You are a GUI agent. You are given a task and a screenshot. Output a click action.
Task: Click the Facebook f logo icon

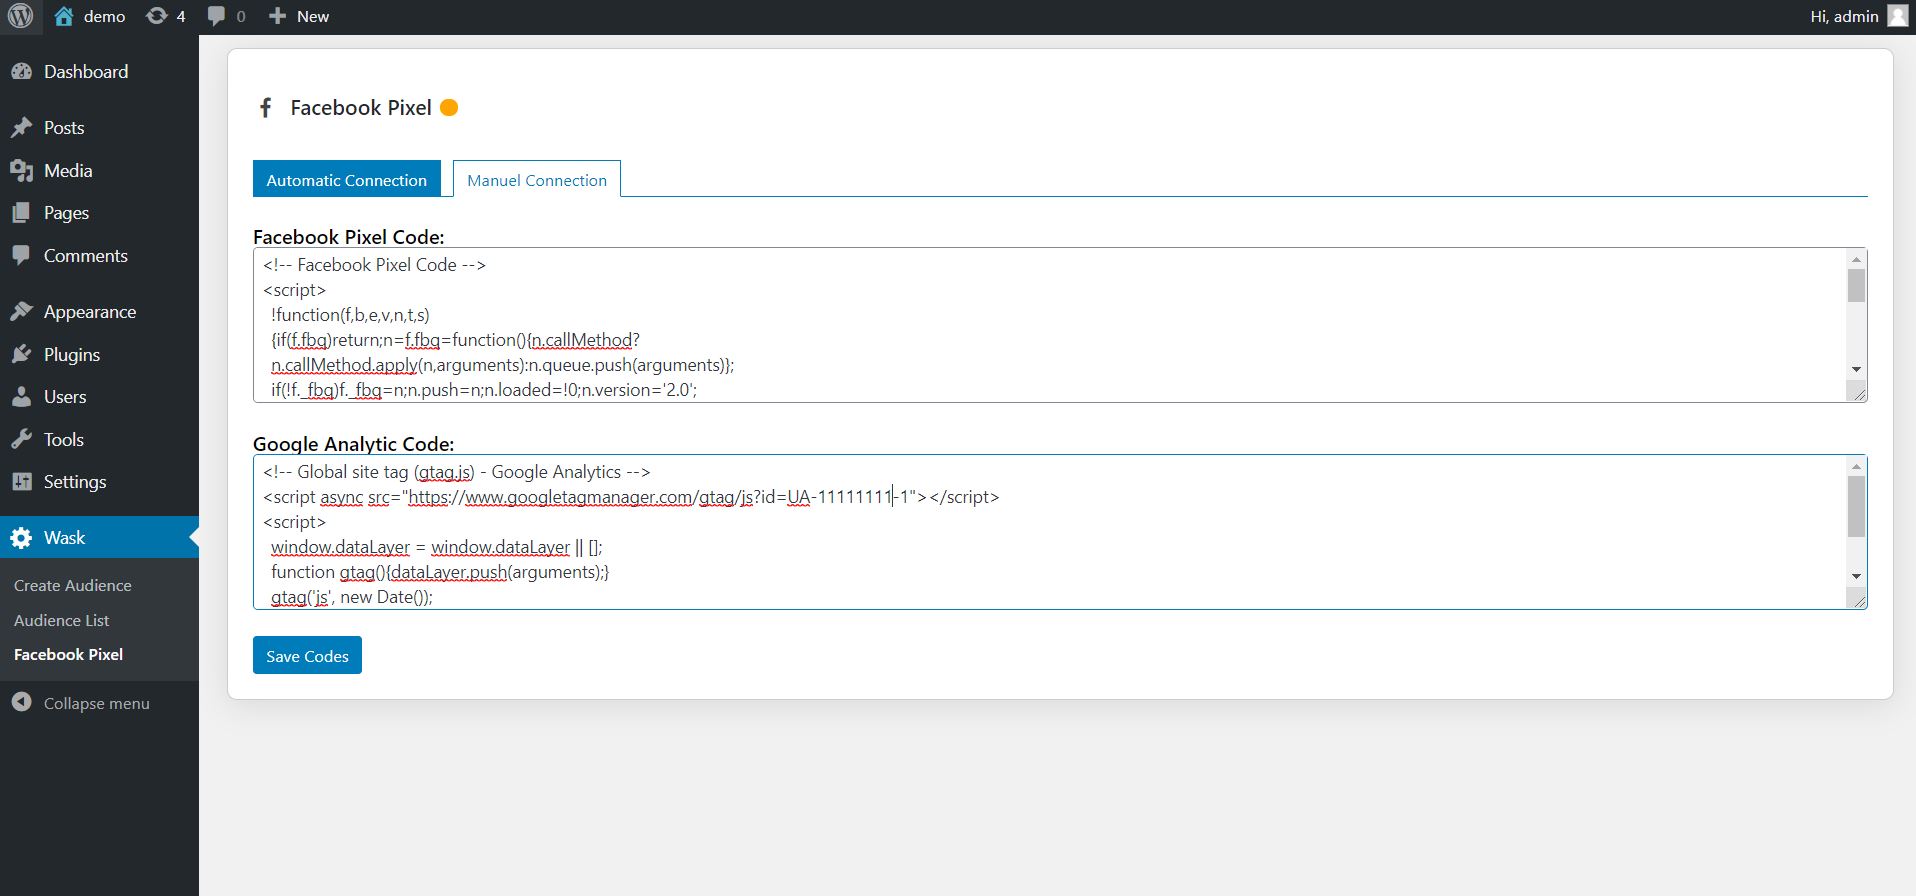(265, 107)
